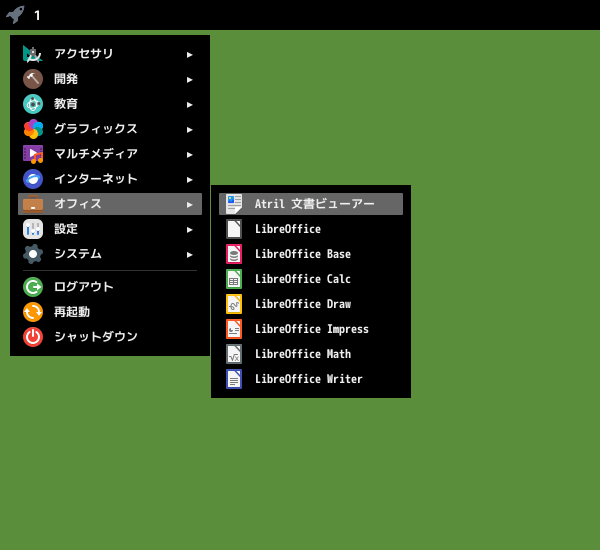Screen dimensions: 600x550
Task: Click the 開発 hammer icon
Action: (33, 79)
